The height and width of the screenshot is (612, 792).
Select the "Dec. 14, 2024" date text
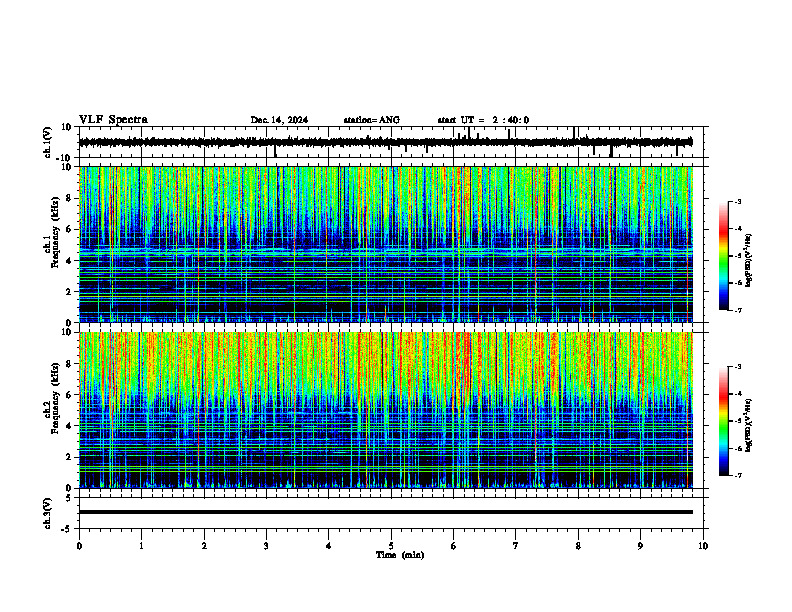pos(279,120)
